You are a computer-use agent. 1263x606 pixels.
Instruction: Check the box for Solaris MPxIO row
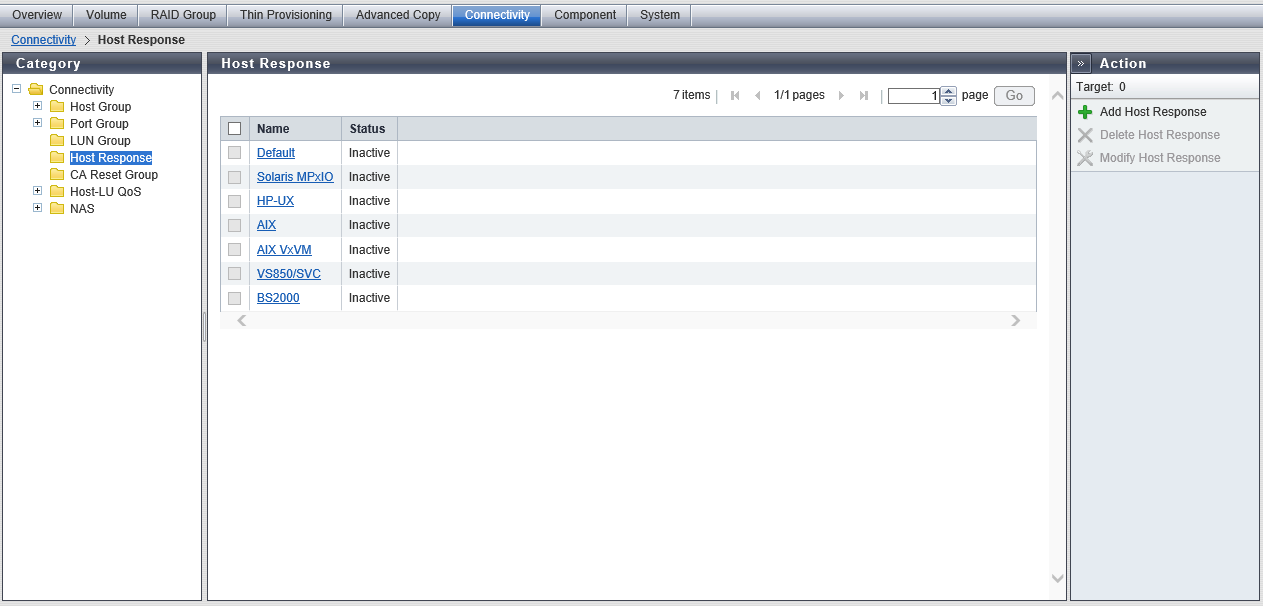point(235,177)
